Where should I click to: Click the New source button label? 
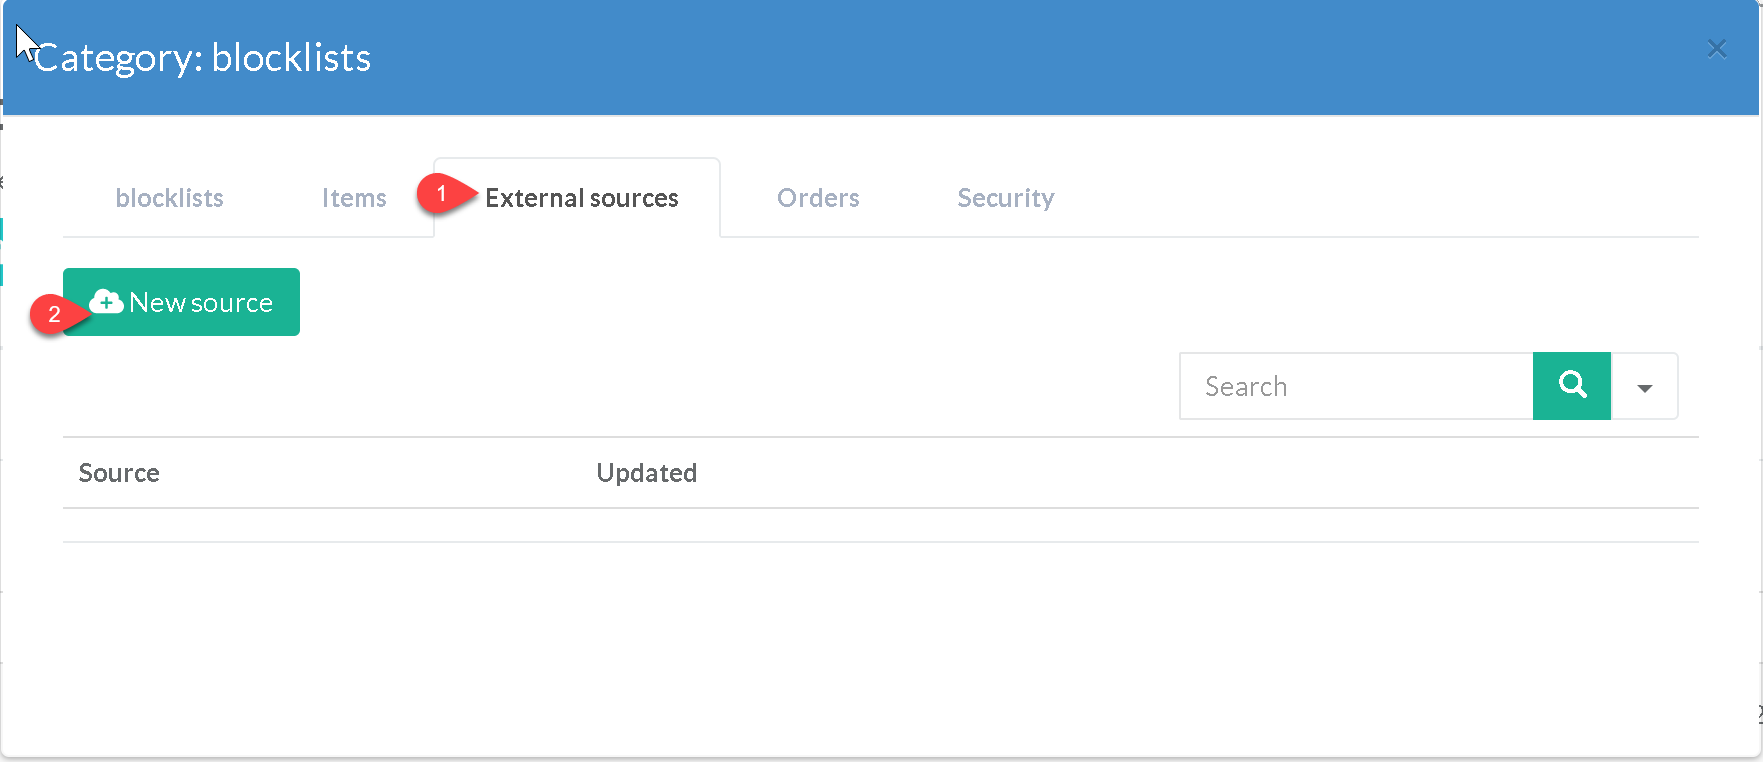pyautogui.click(x=201, y=302)
